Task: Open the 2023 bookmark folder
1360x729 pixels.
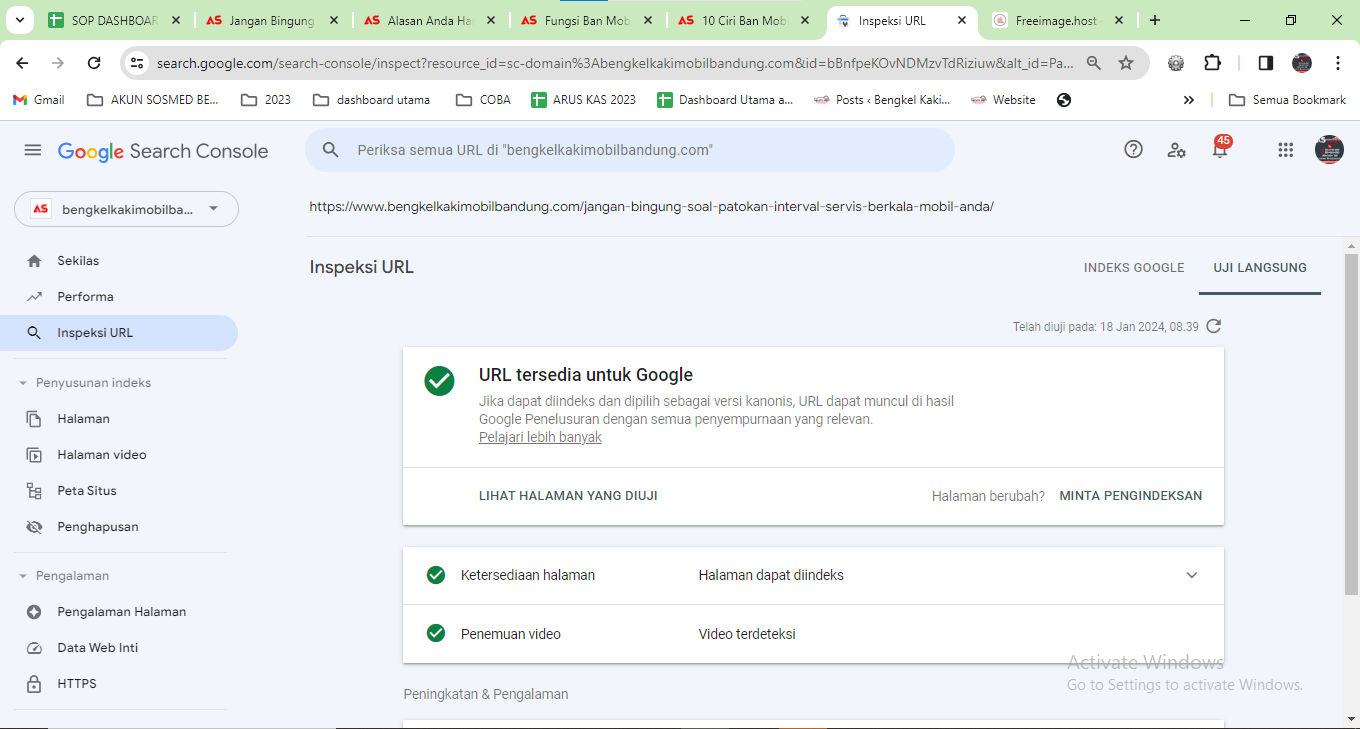Action: [266, 100]
